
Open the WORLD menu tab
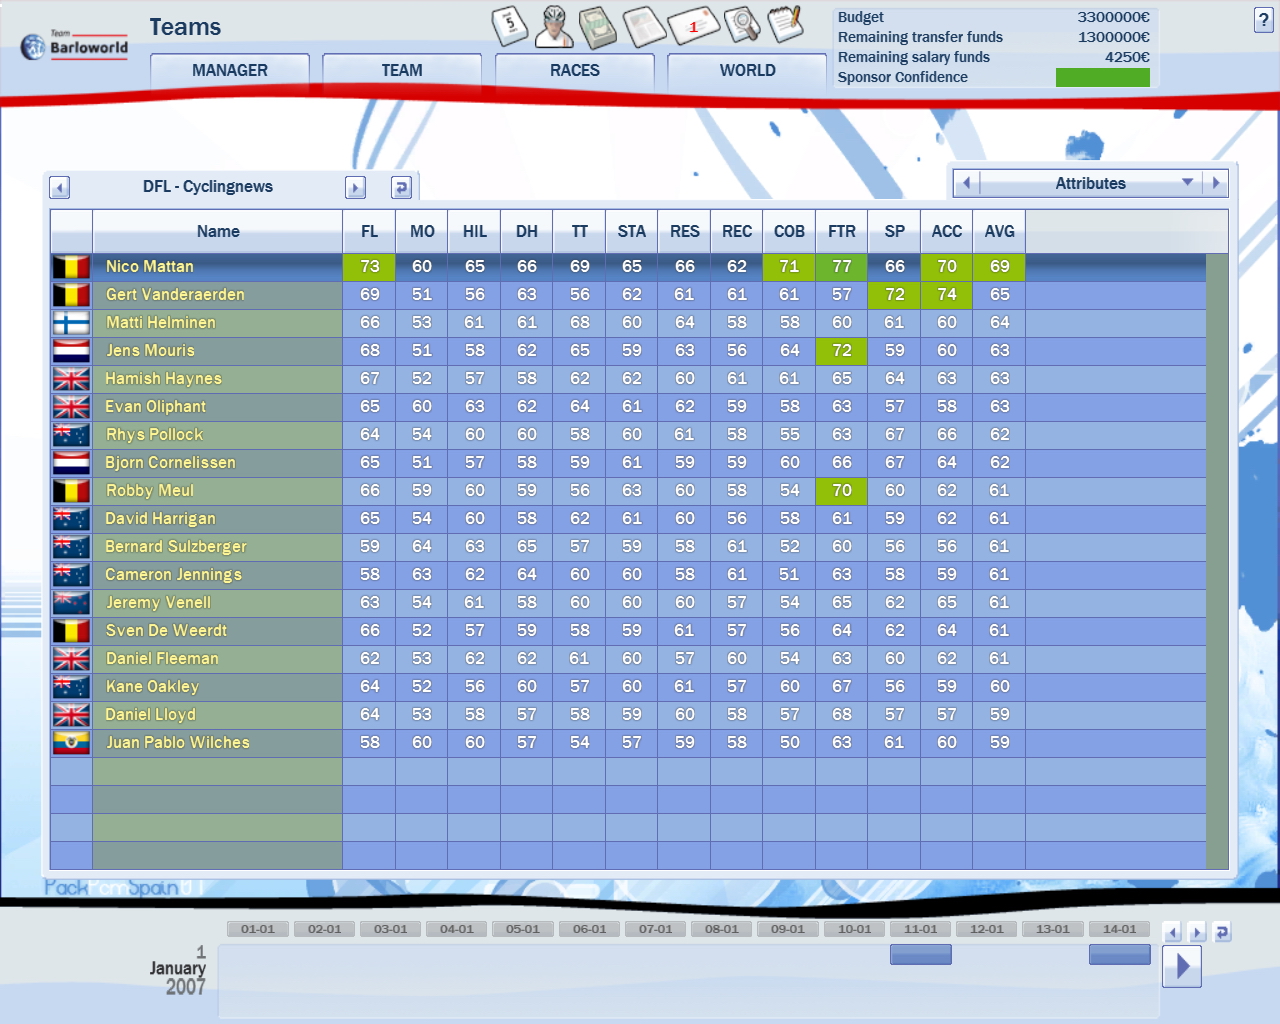click(747, 71)
